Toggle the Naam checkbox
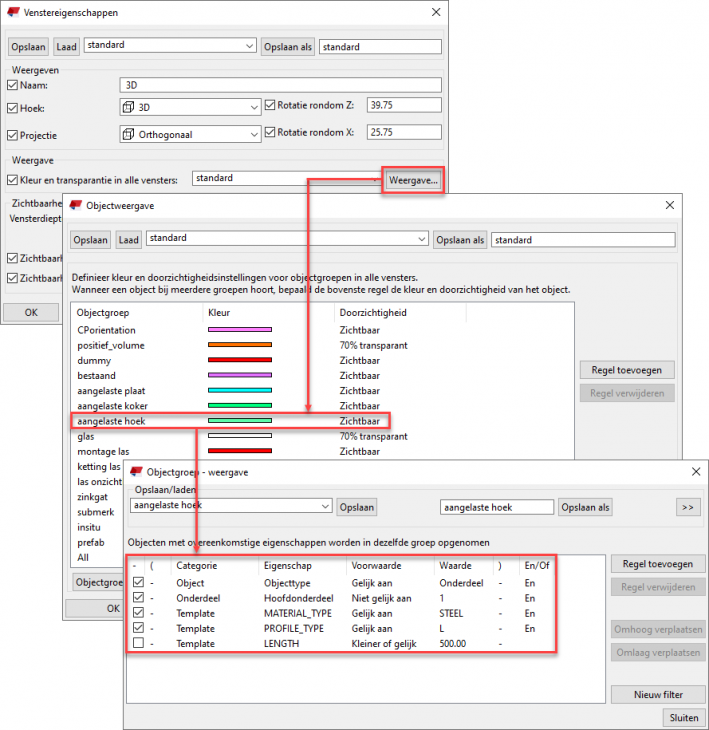709x730 pixels. point(13,85)
